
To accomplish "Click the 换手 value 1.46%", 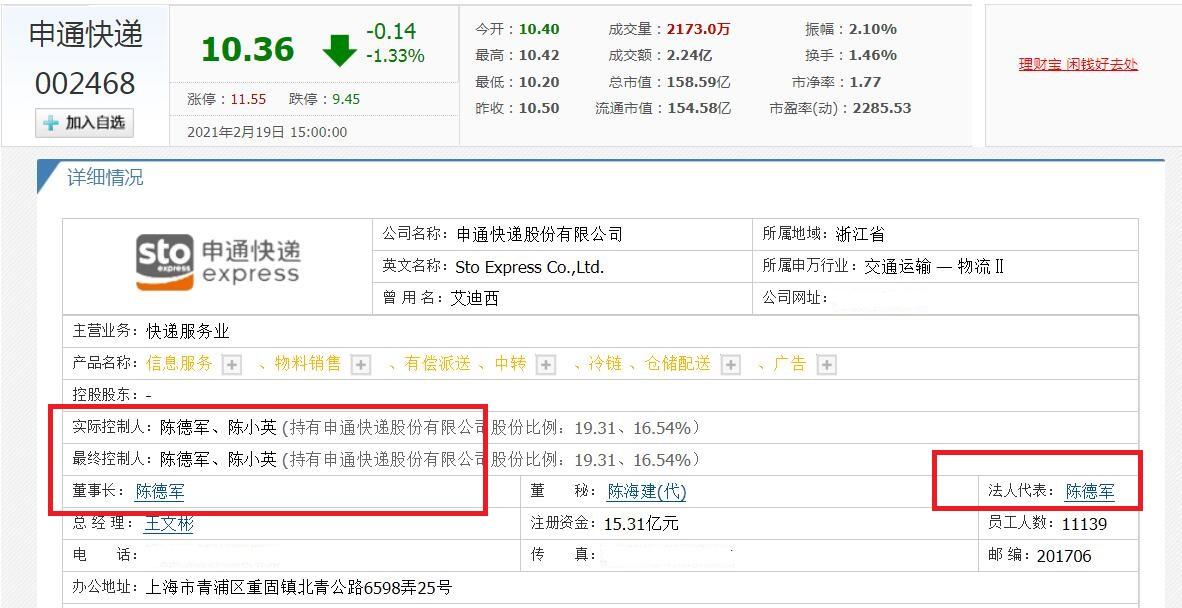I will [873, 56].
